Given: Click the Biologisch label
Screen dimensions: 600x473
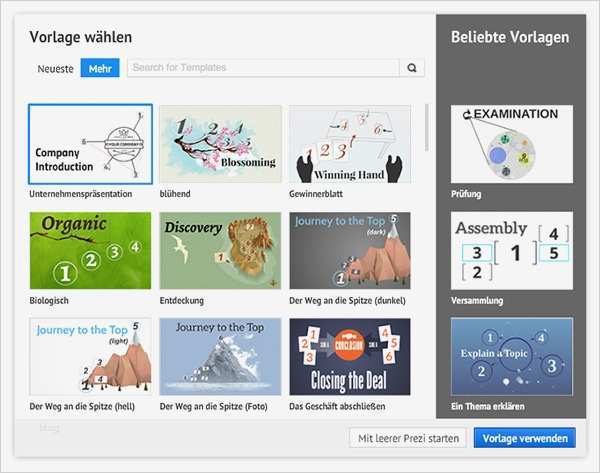Looking at the screenshot, I should click(x=49, y=301).
